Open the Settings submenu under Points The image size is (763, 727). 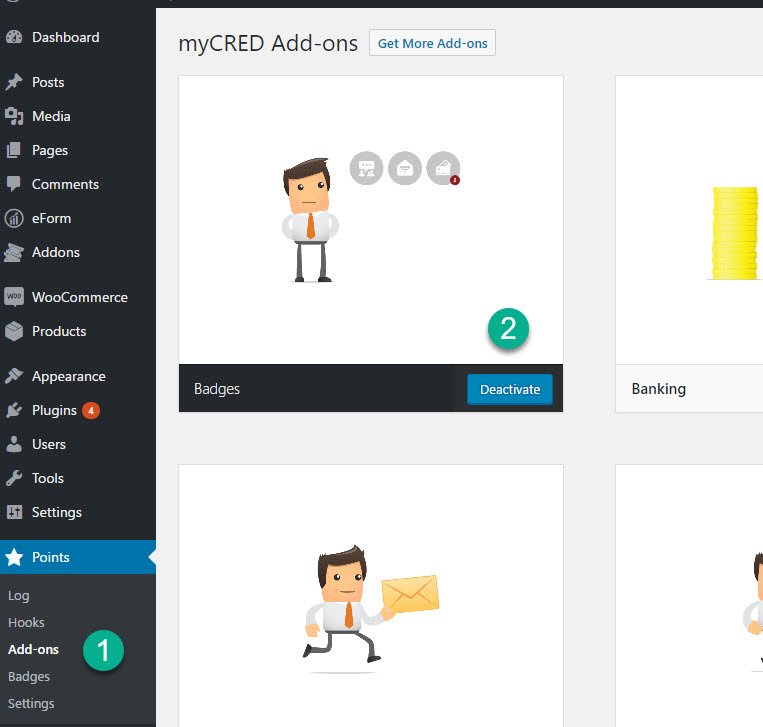pos(31,704)
